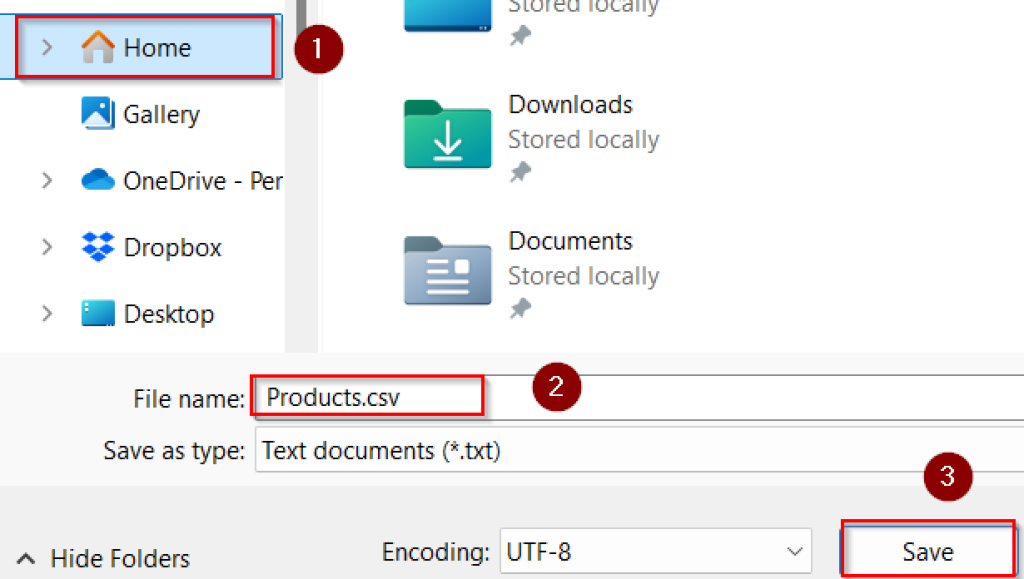The image size is (1024, 579).
Task: Select the OneDrive cloud icon
Action: tap(96, 180)
